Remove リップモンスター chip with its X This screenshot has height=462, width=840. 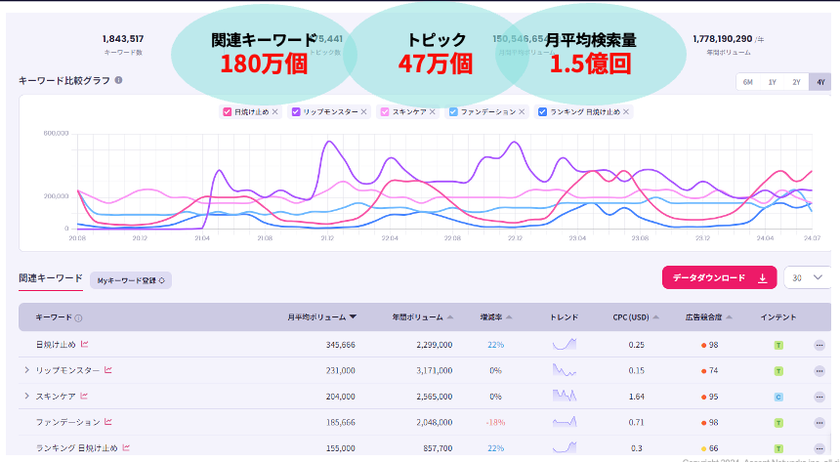(364, 112)
